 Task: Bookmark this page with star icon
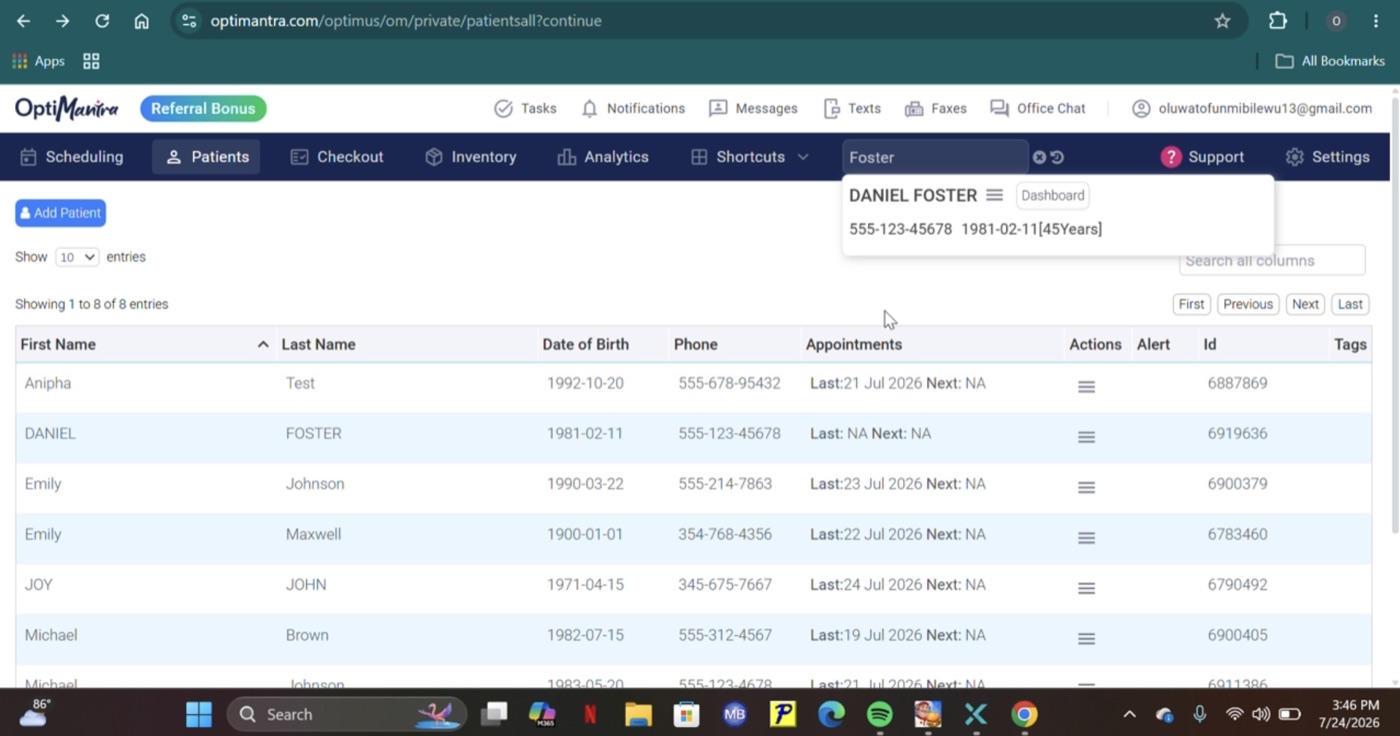[1222, 21]
